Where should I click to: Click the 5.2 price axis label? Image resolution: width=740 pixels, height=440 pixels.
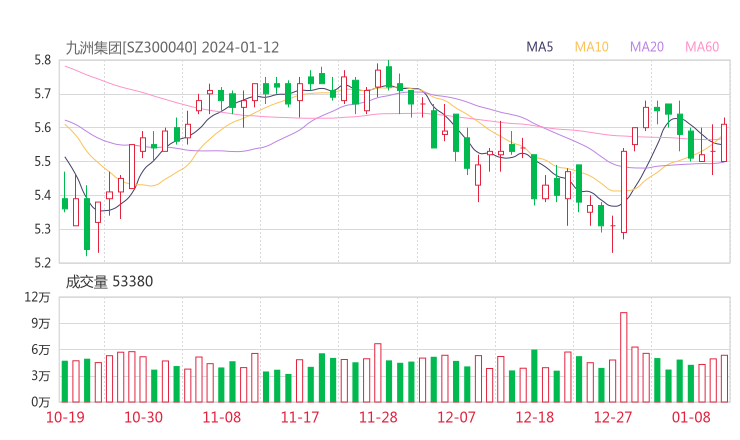[x=42, y=262]
